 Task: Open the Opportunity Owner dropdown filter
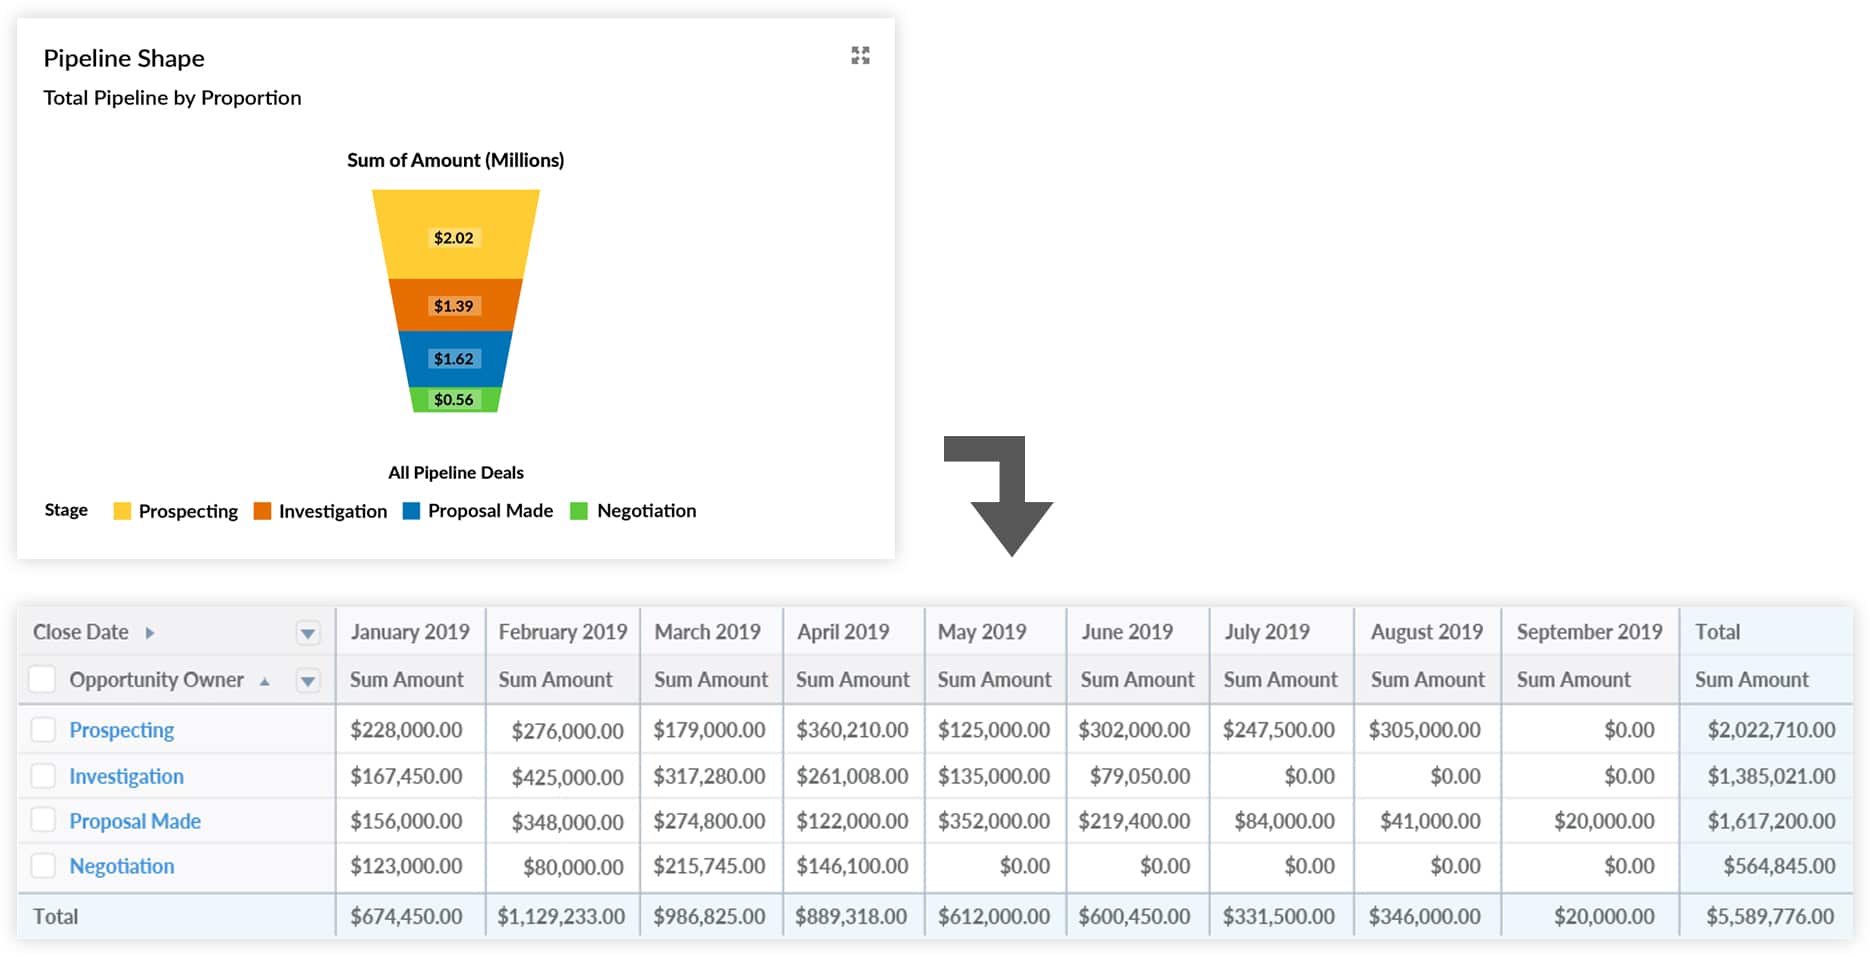tap(308, 681)
